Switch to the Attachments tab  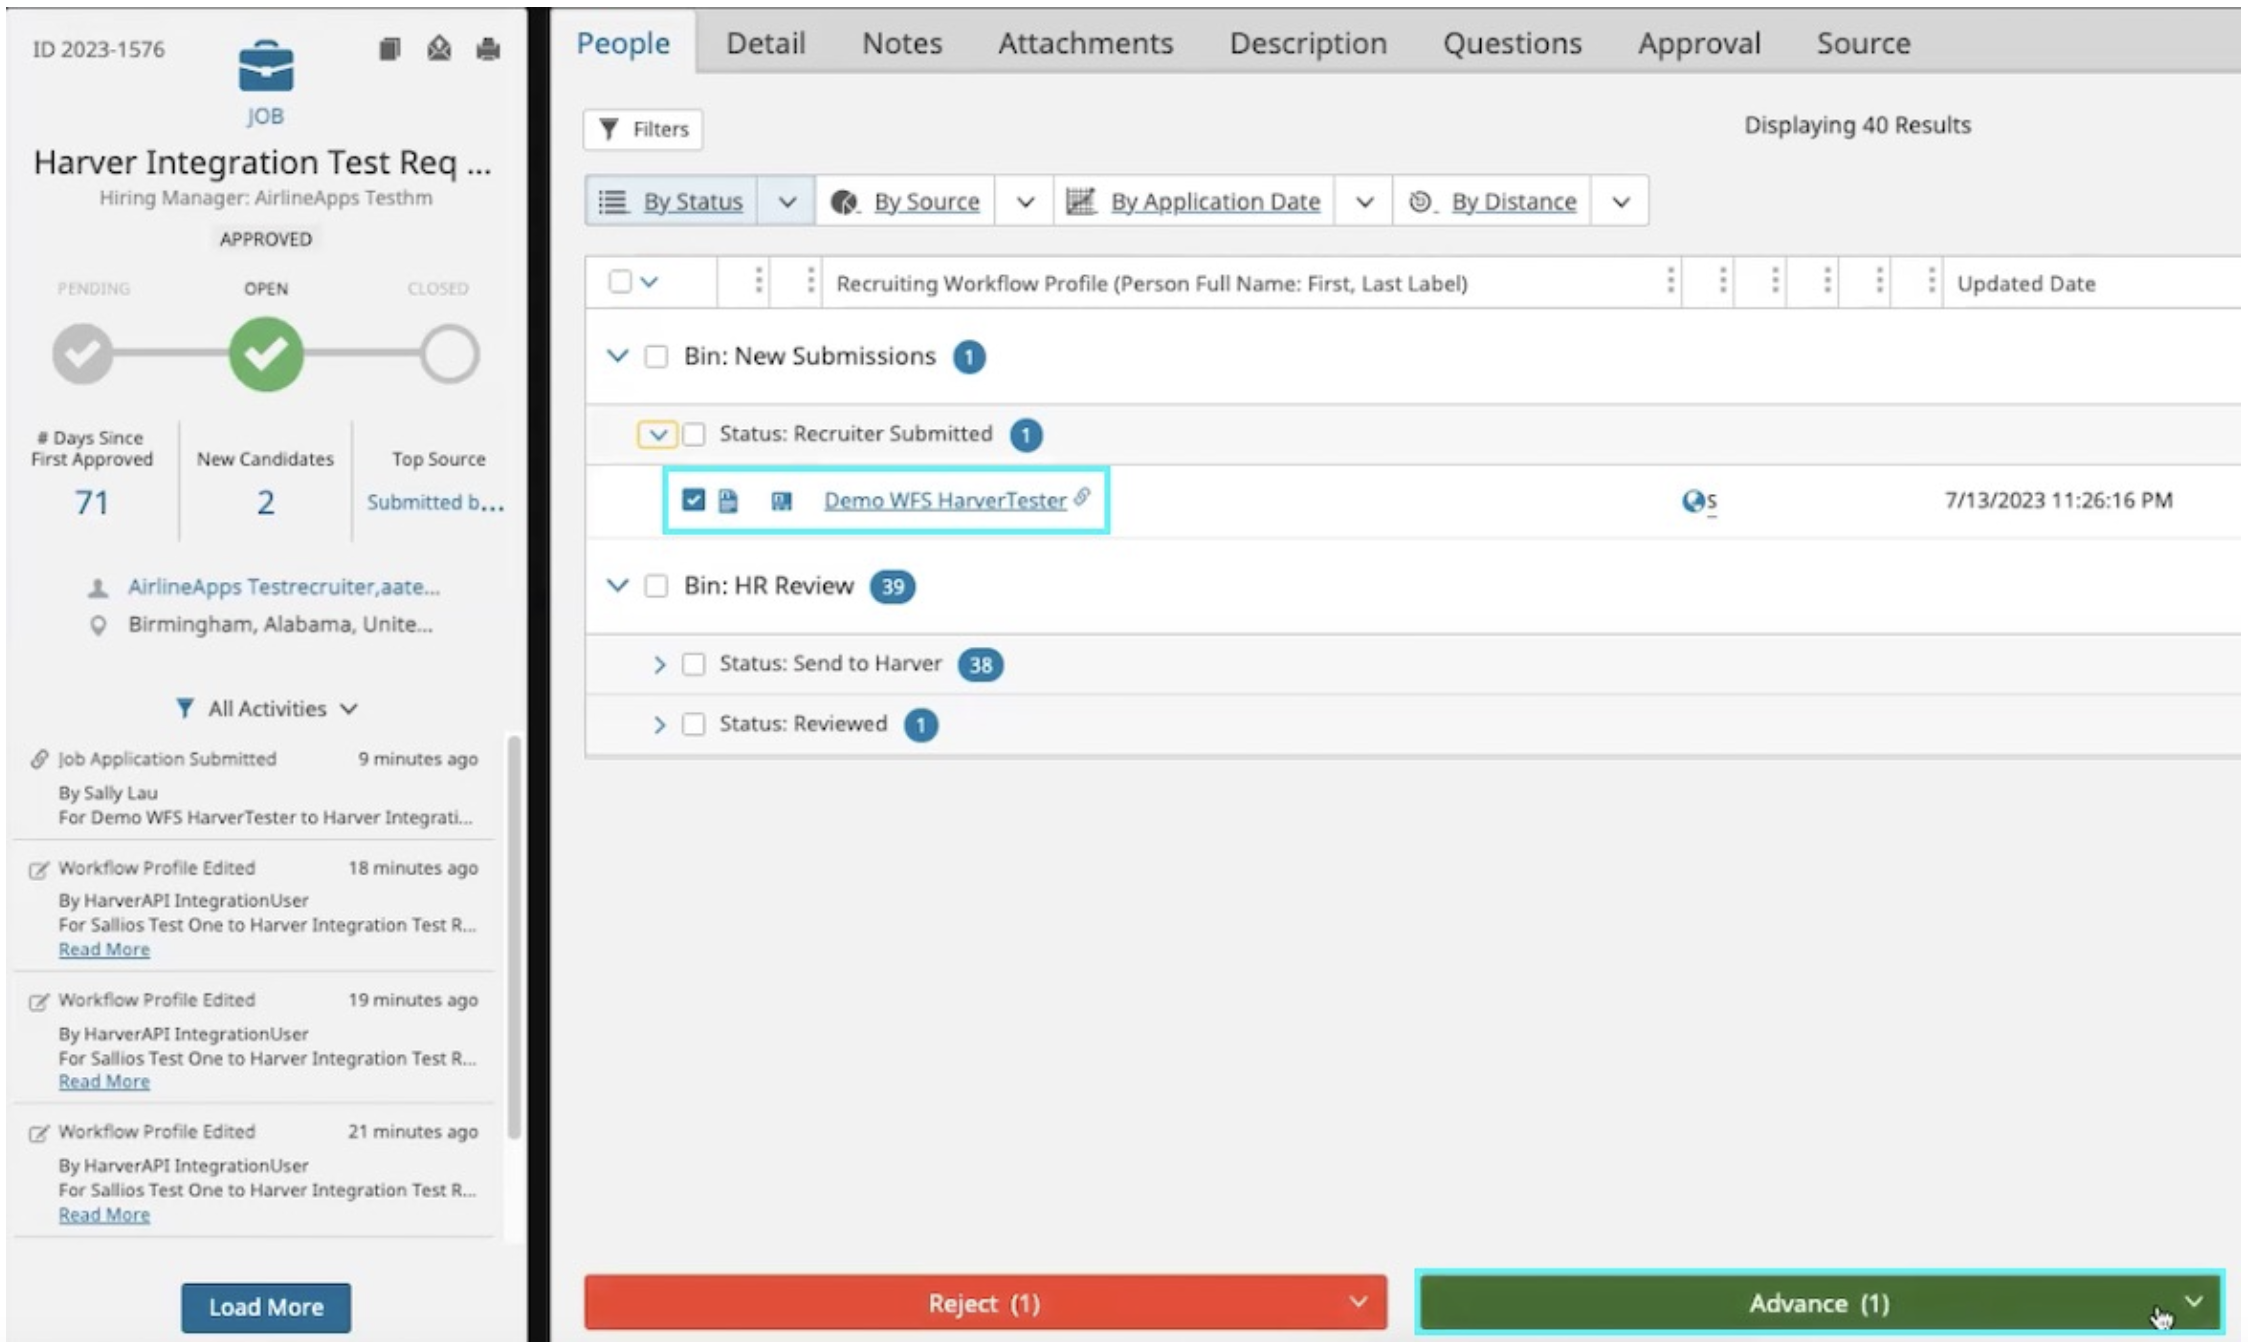pyautogui.click(x=1085, y=43)
